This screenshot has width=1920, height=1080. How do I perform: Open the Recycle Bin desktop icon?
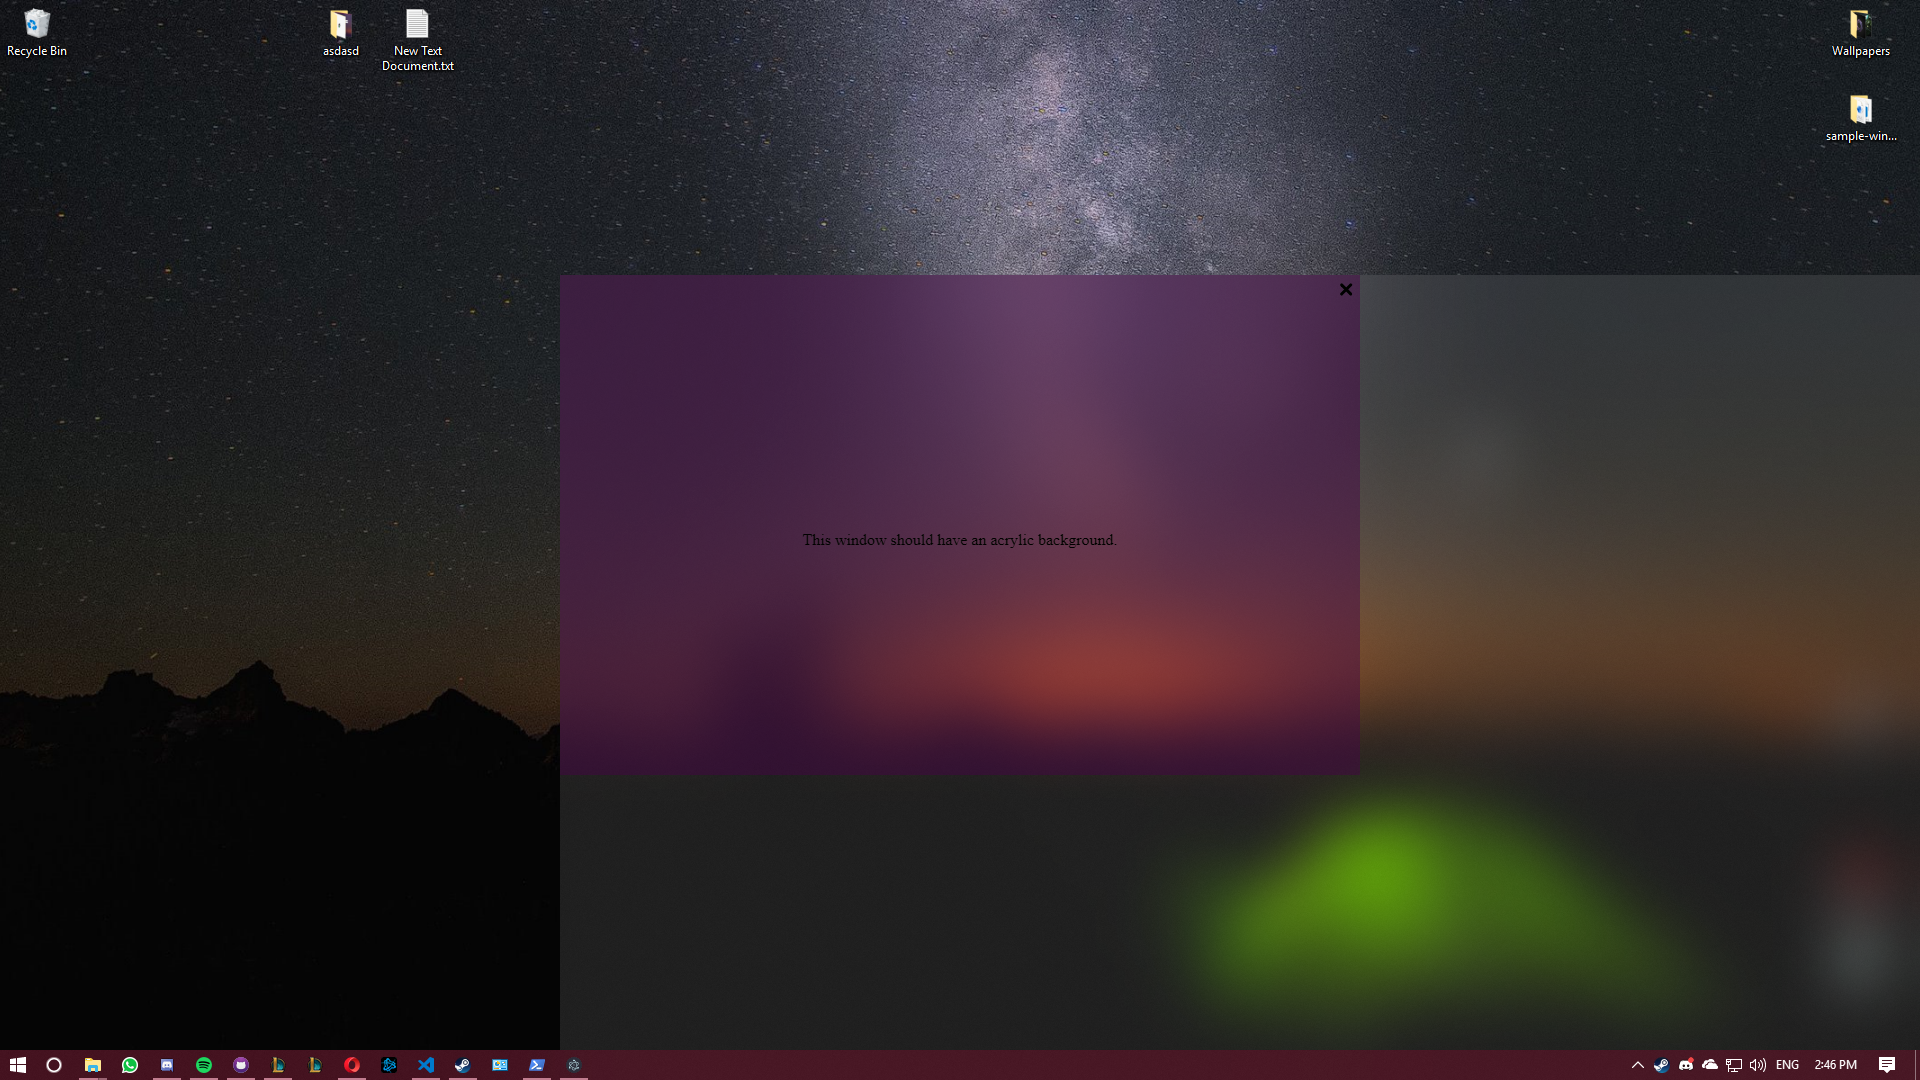click(37, 32)
